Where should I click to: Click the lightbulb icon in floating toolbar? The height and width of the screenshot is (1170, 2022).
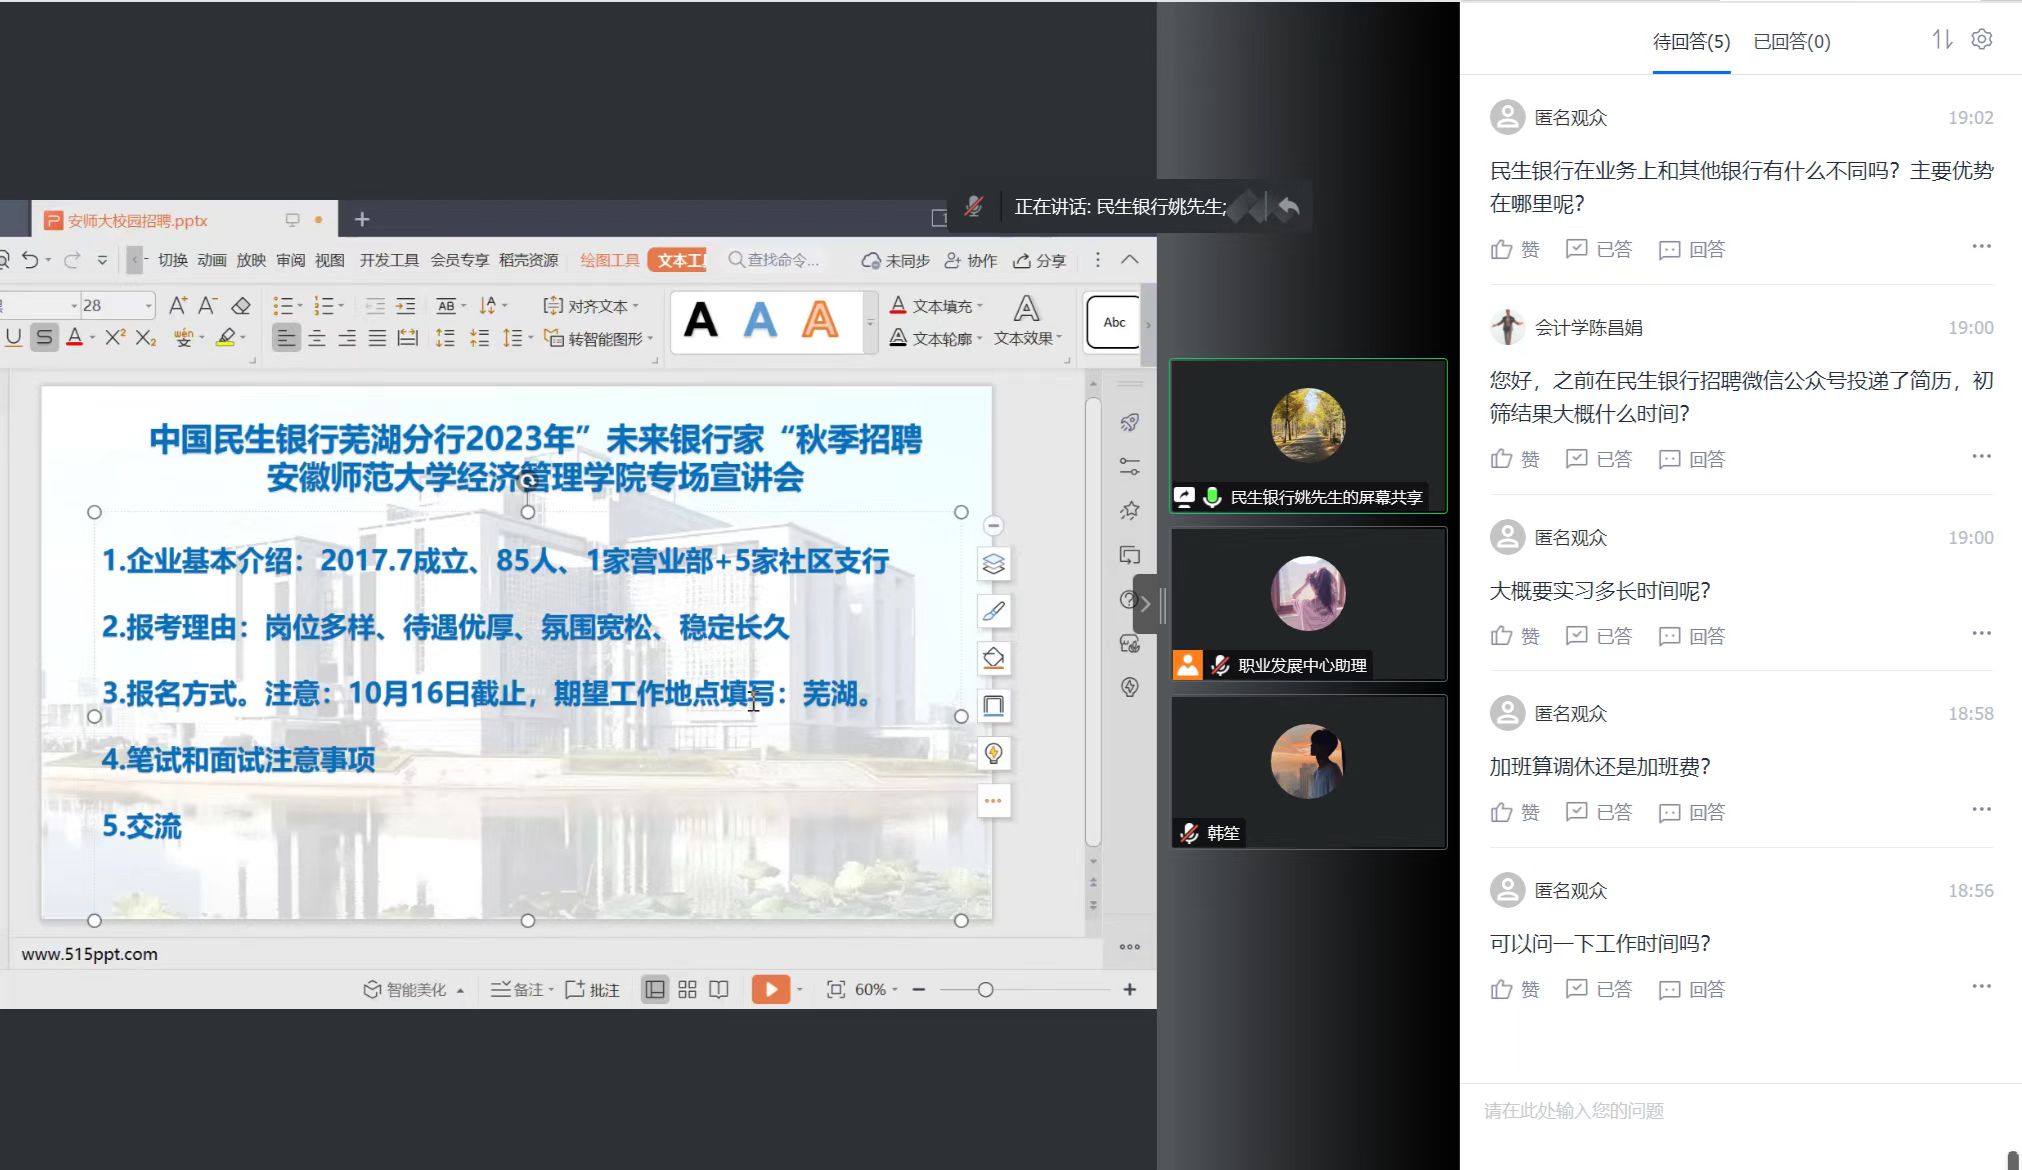click(993, 753)
